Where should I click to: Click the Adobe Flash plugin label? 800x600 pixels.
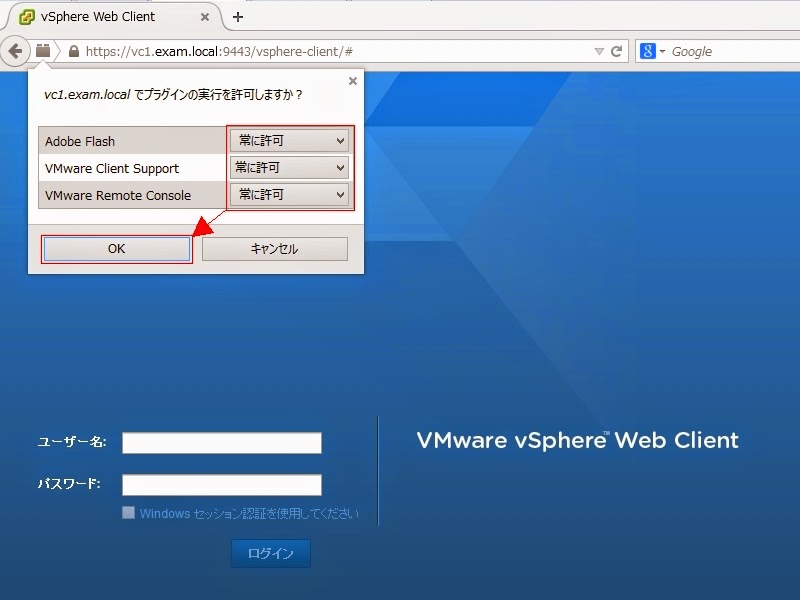tap(80, 141)
